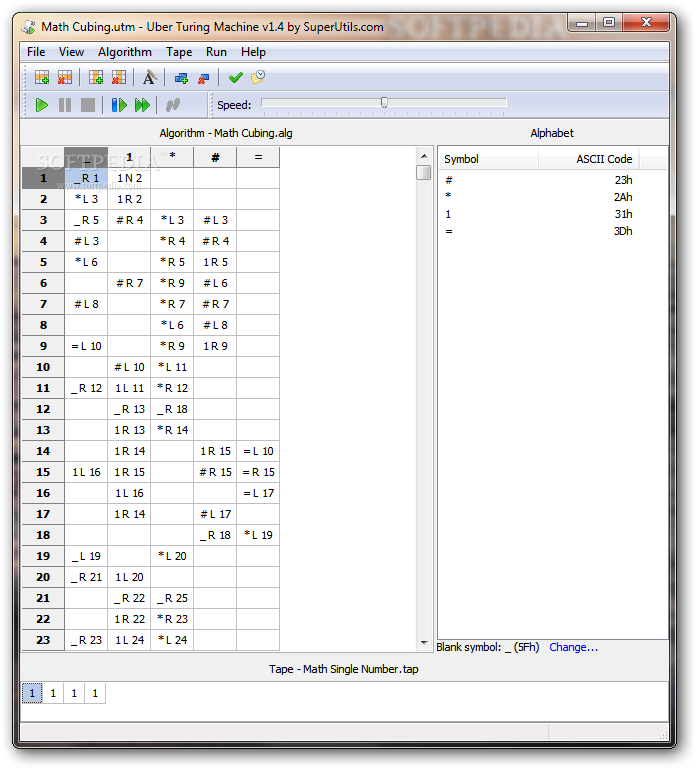Click the highlighted cell '_R 1'
Screen dimensions: 697x769
pos(86,178)
